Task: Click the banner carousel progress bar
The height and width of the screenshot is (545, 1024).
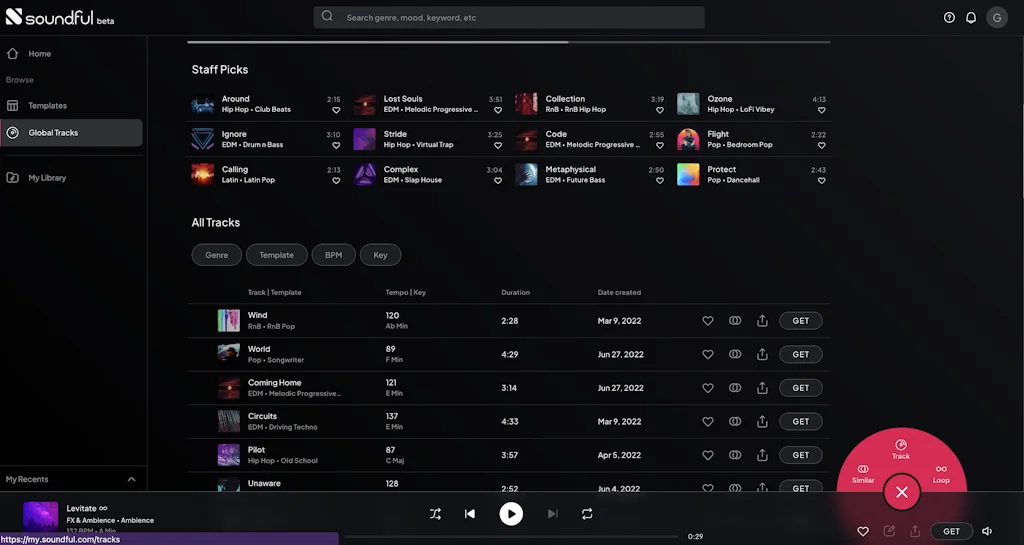Action: (509, 42)
